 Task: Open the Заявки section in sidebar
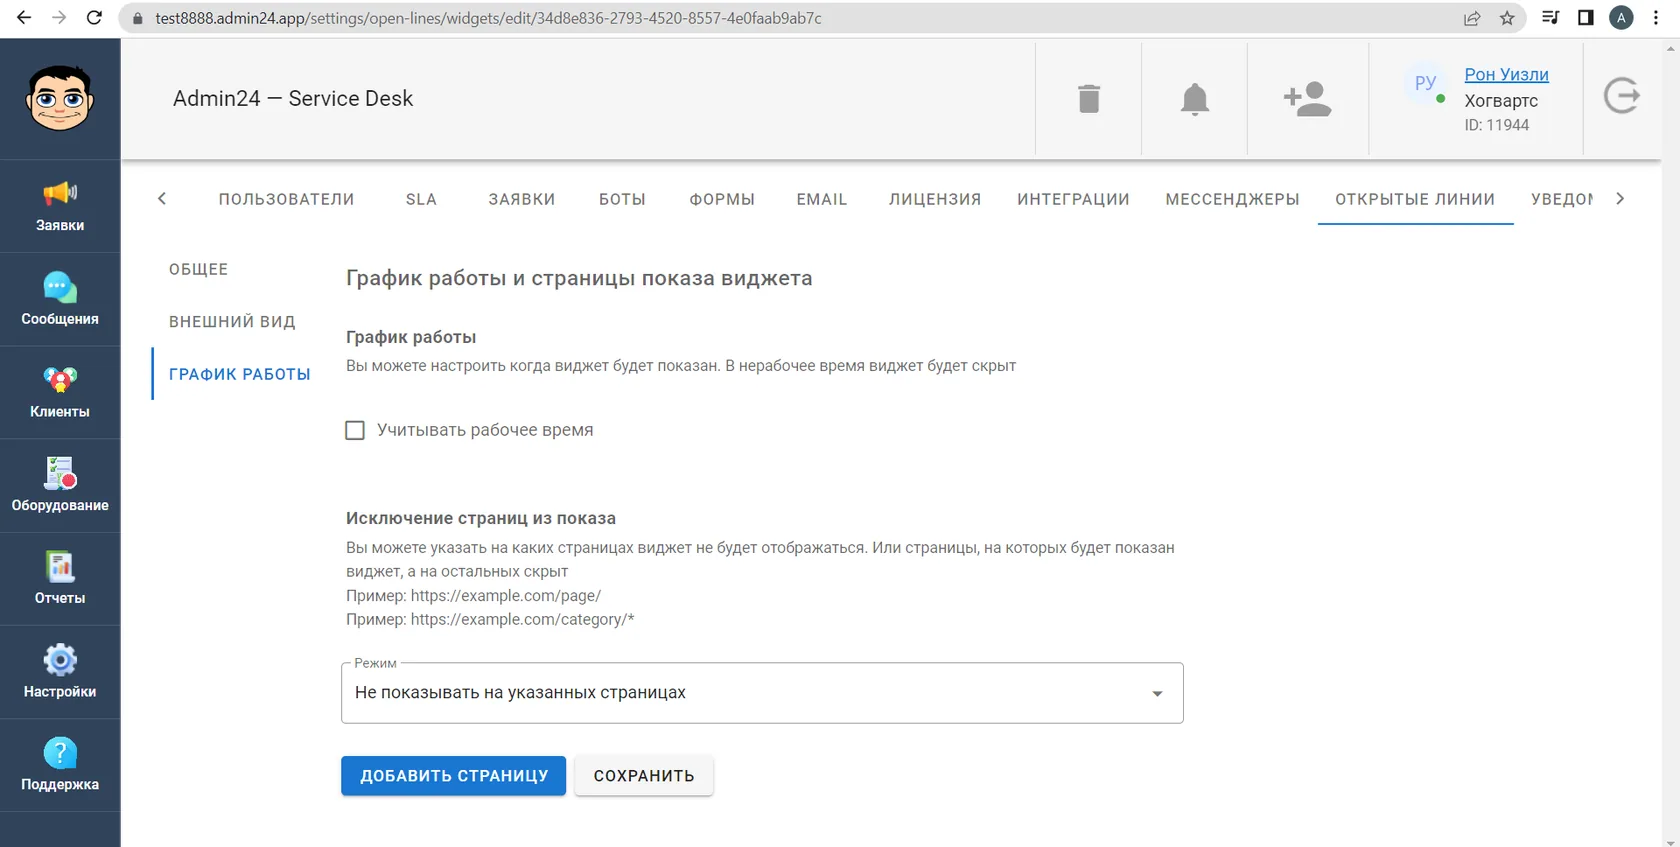click(60, 207)
